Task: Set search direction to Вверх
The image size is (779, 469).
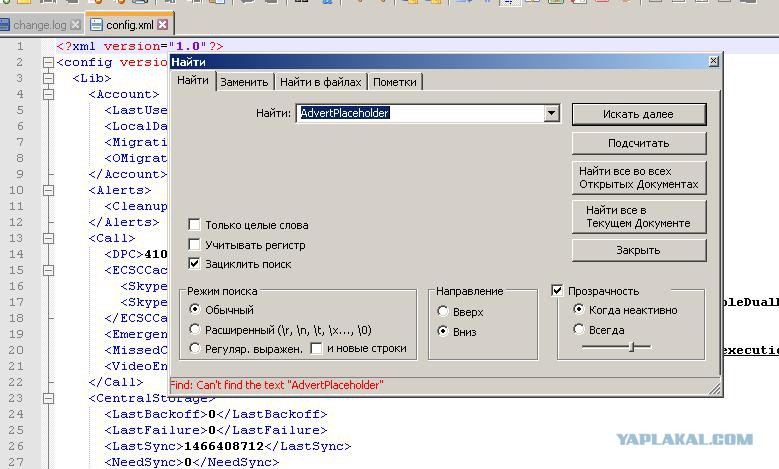Action: tap(443, 312)
